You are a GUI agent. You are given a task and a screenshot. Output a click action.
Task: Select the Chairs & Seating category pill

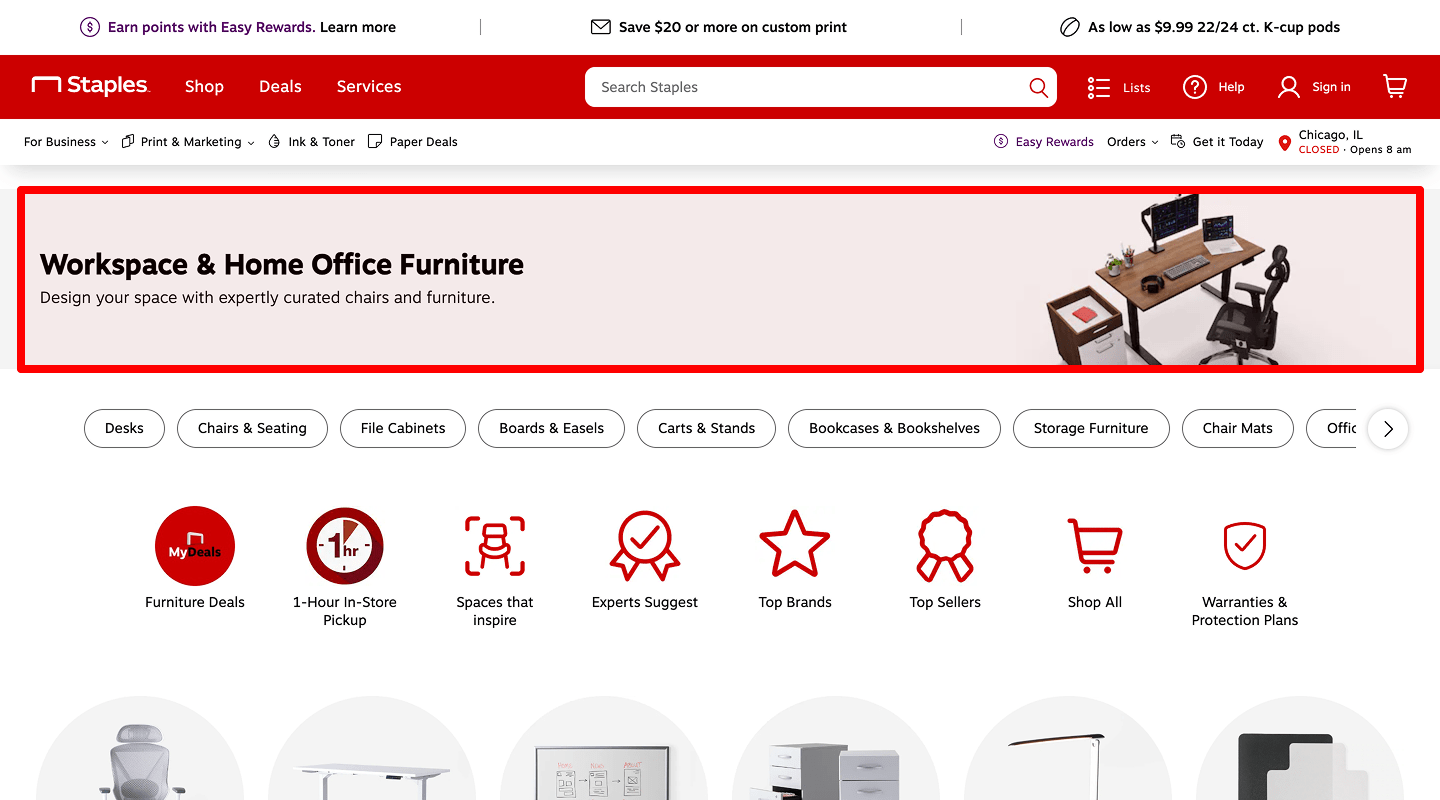(252, 428)
